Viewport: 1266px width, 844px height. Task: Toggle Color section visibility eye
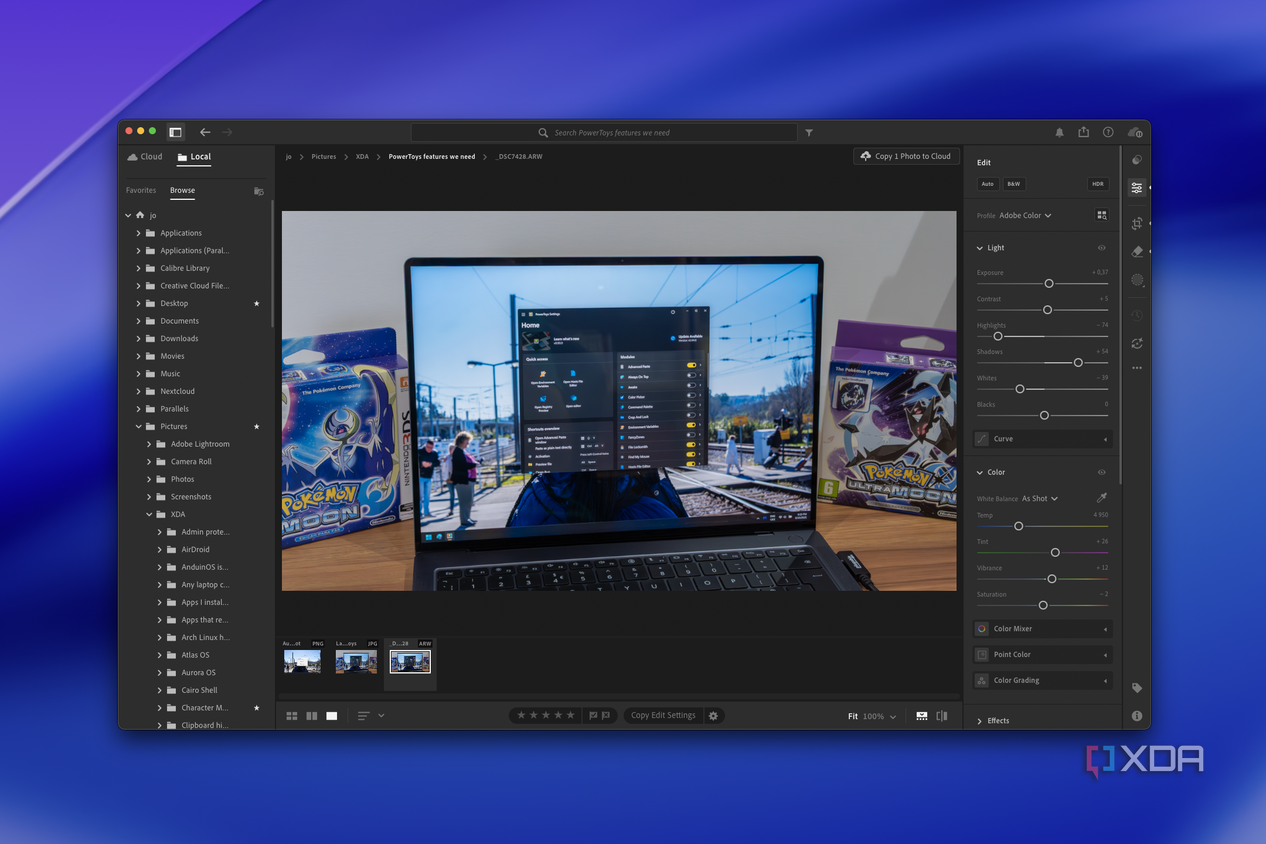pyautogui.click(x=1102, y=472)
